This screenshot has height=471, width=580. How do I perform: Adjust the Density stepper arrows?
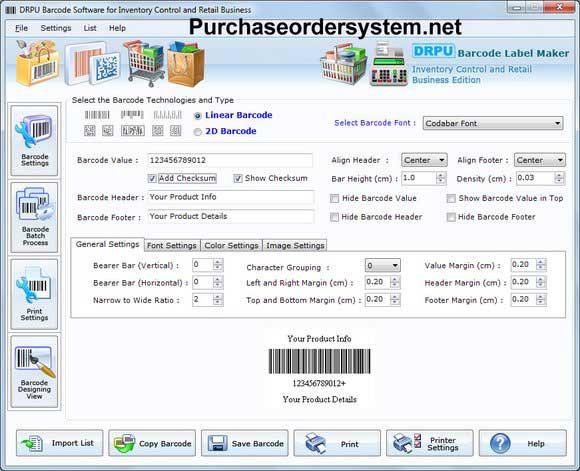(x=559, y=178)
